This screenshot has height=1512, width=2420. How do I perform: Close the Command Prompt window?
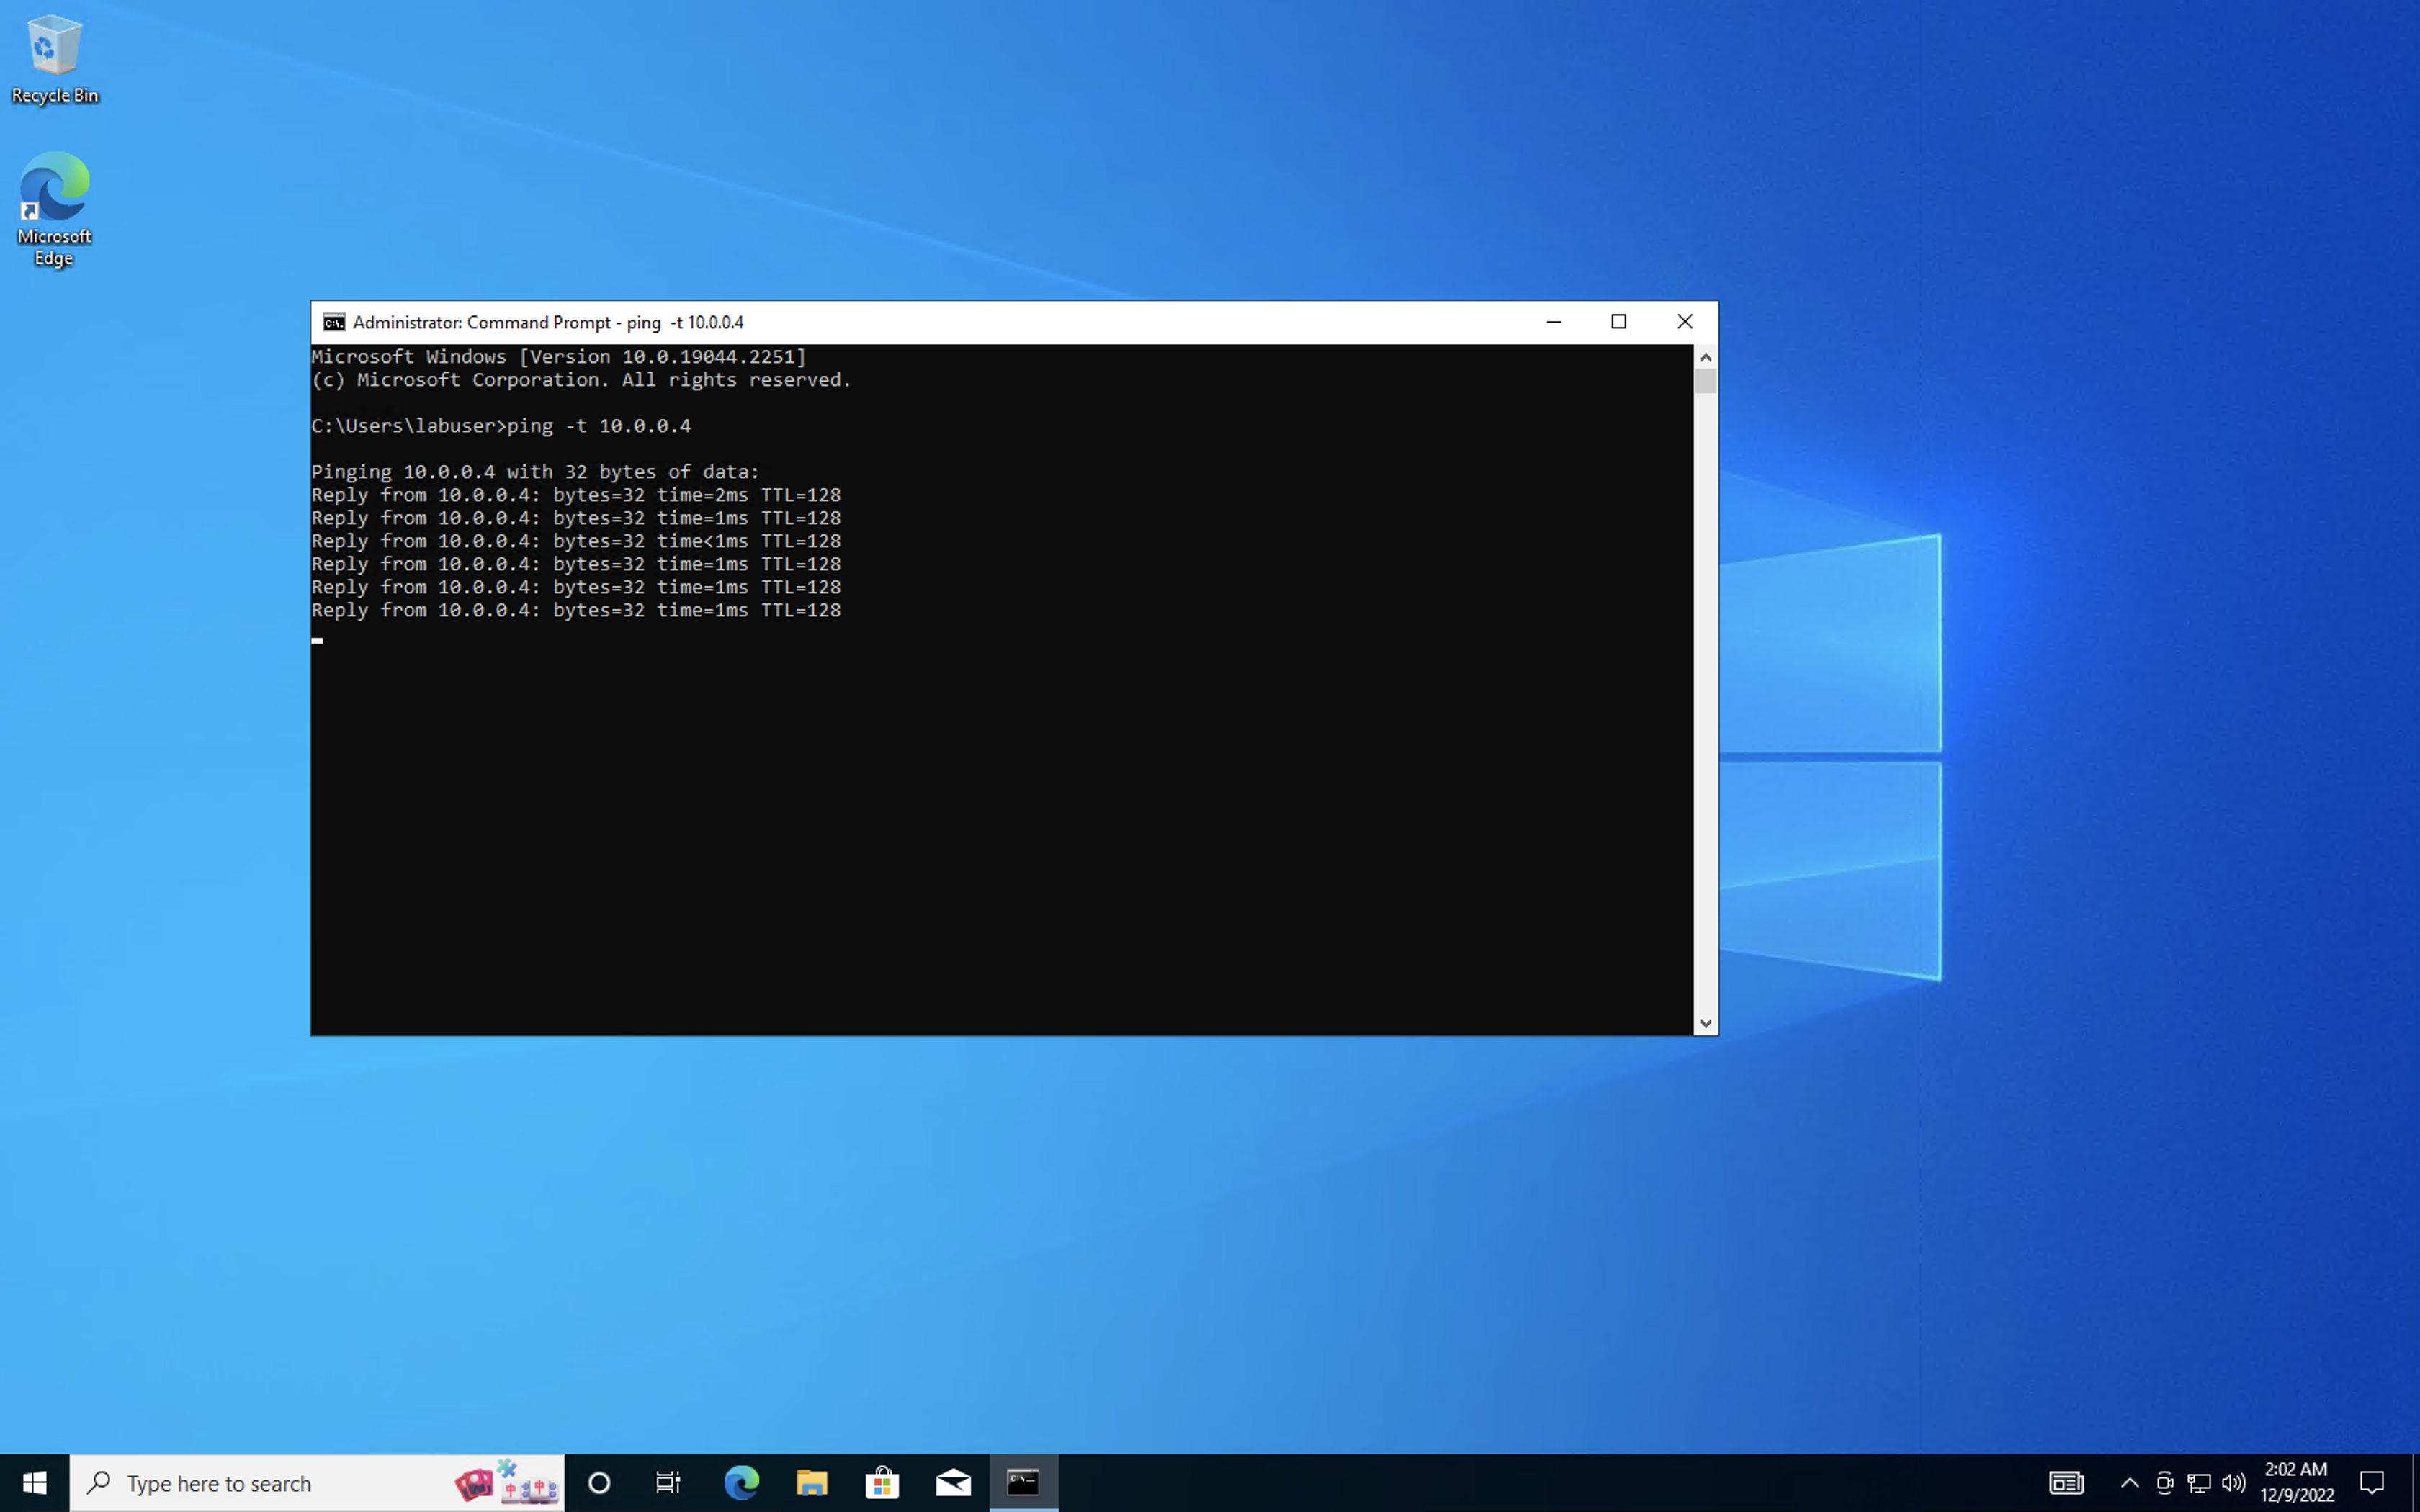point(1685,322)
